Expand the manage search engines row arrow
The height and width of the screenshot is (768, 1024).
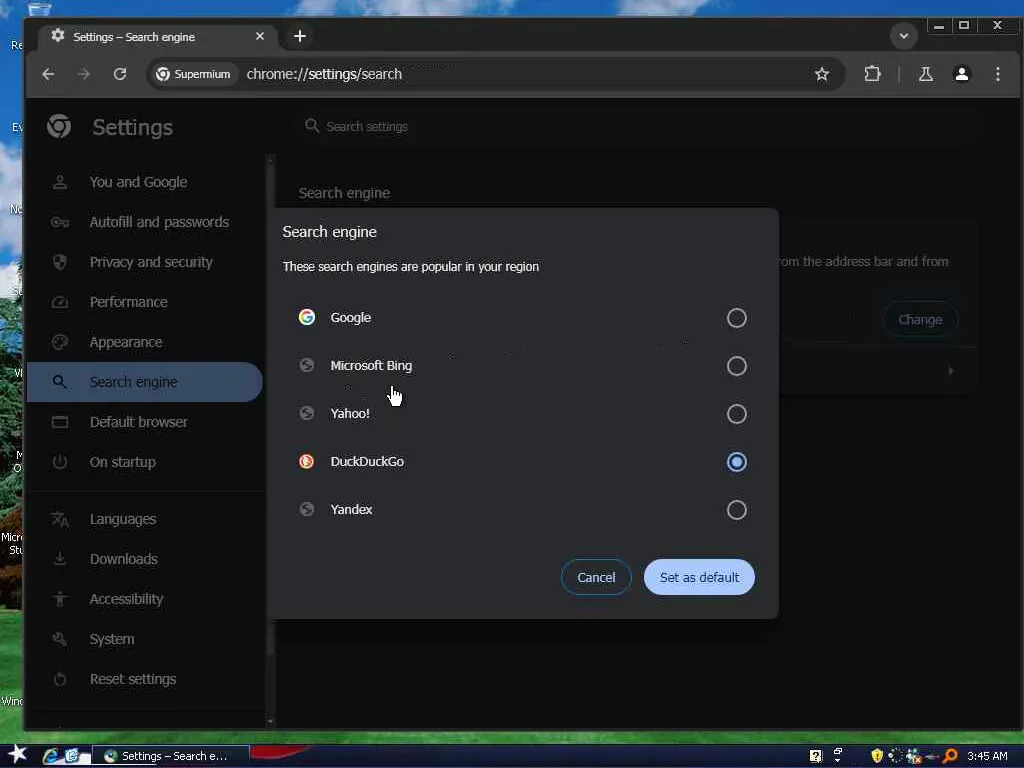click(x=951, y=371)
